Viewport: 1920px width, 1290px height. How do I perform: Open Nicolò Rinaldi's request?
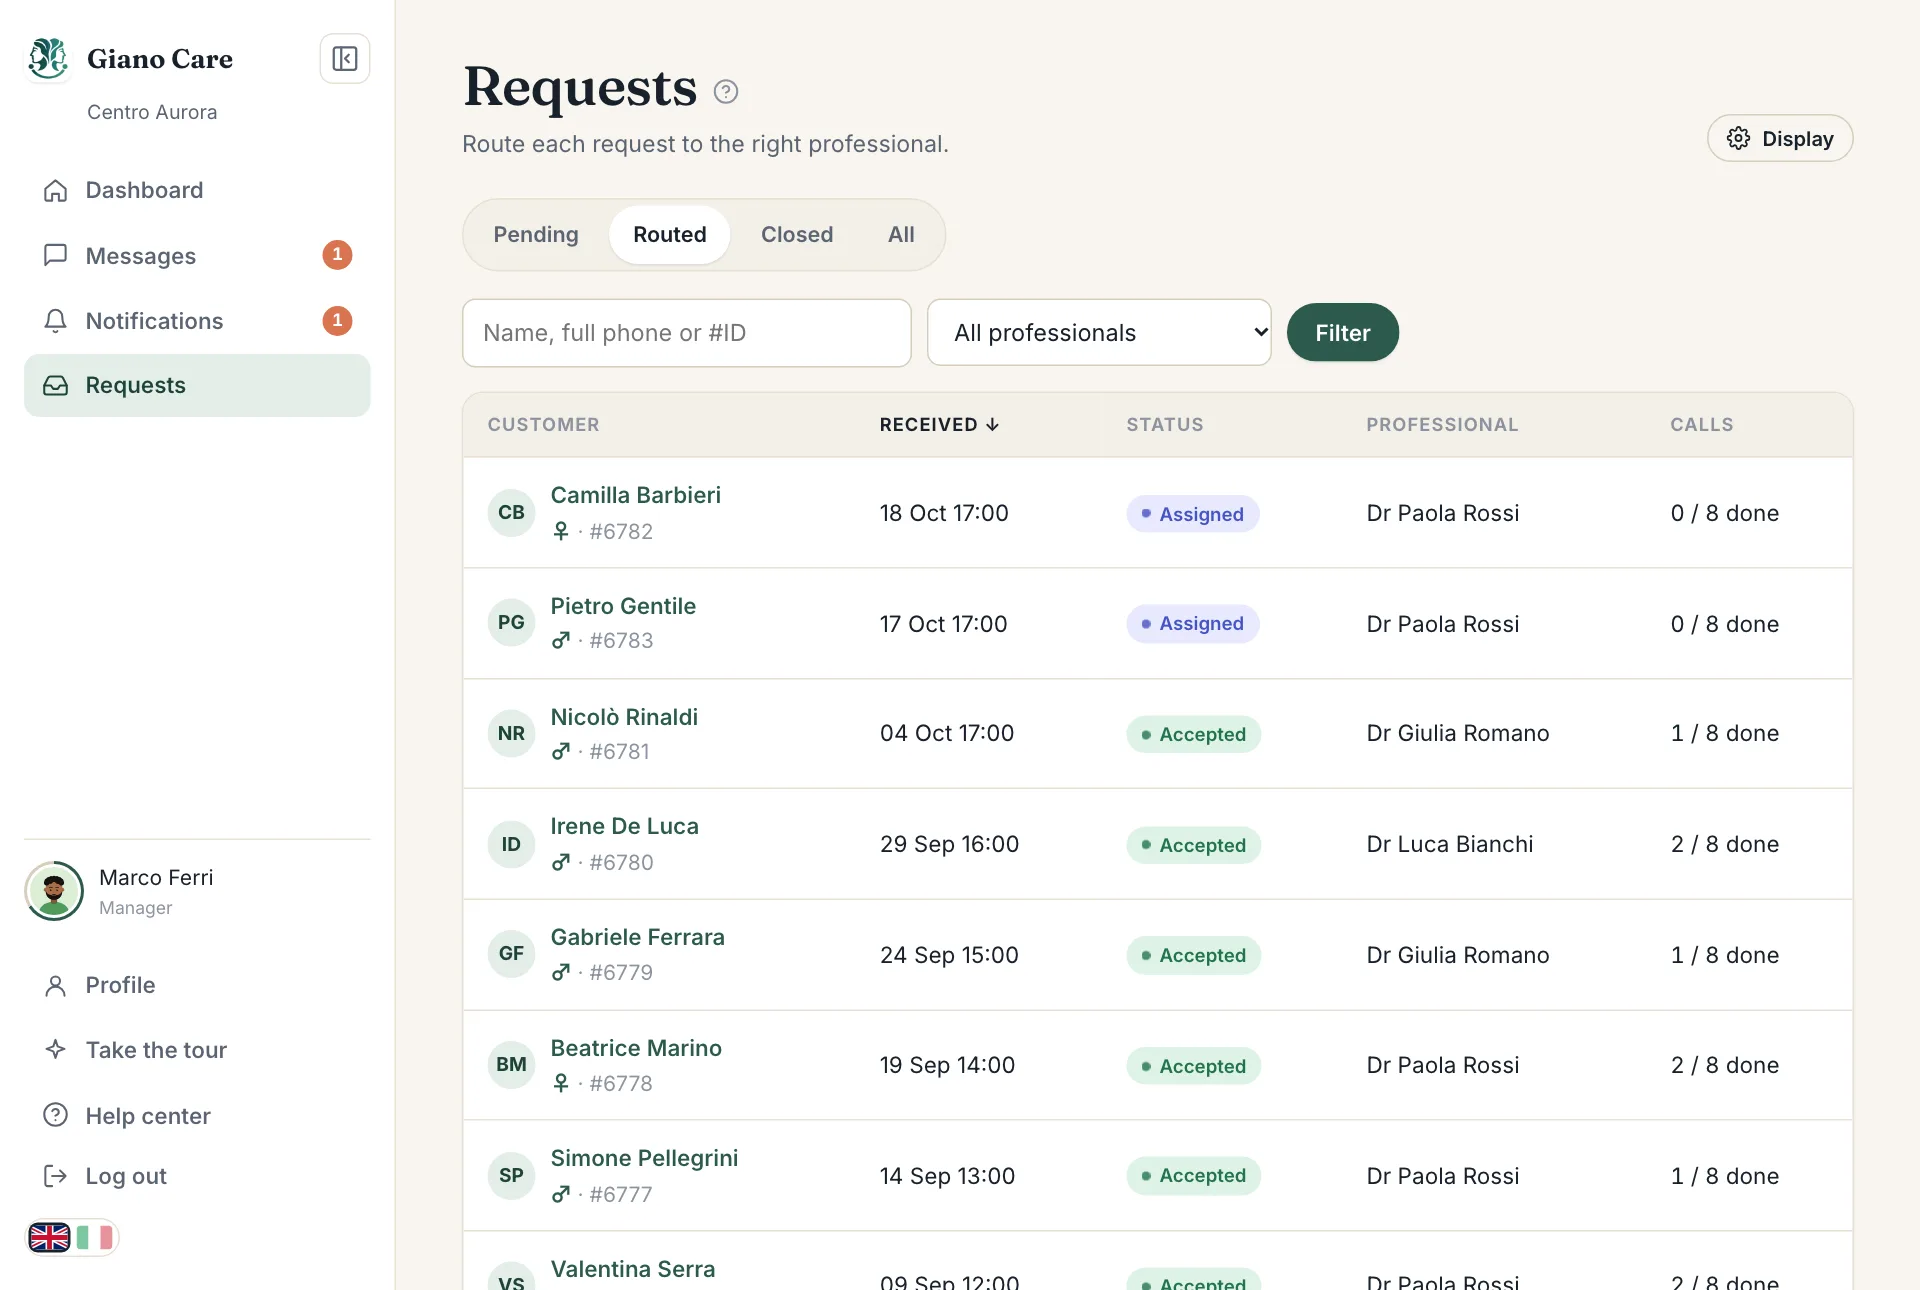click(x=624, y=718)
